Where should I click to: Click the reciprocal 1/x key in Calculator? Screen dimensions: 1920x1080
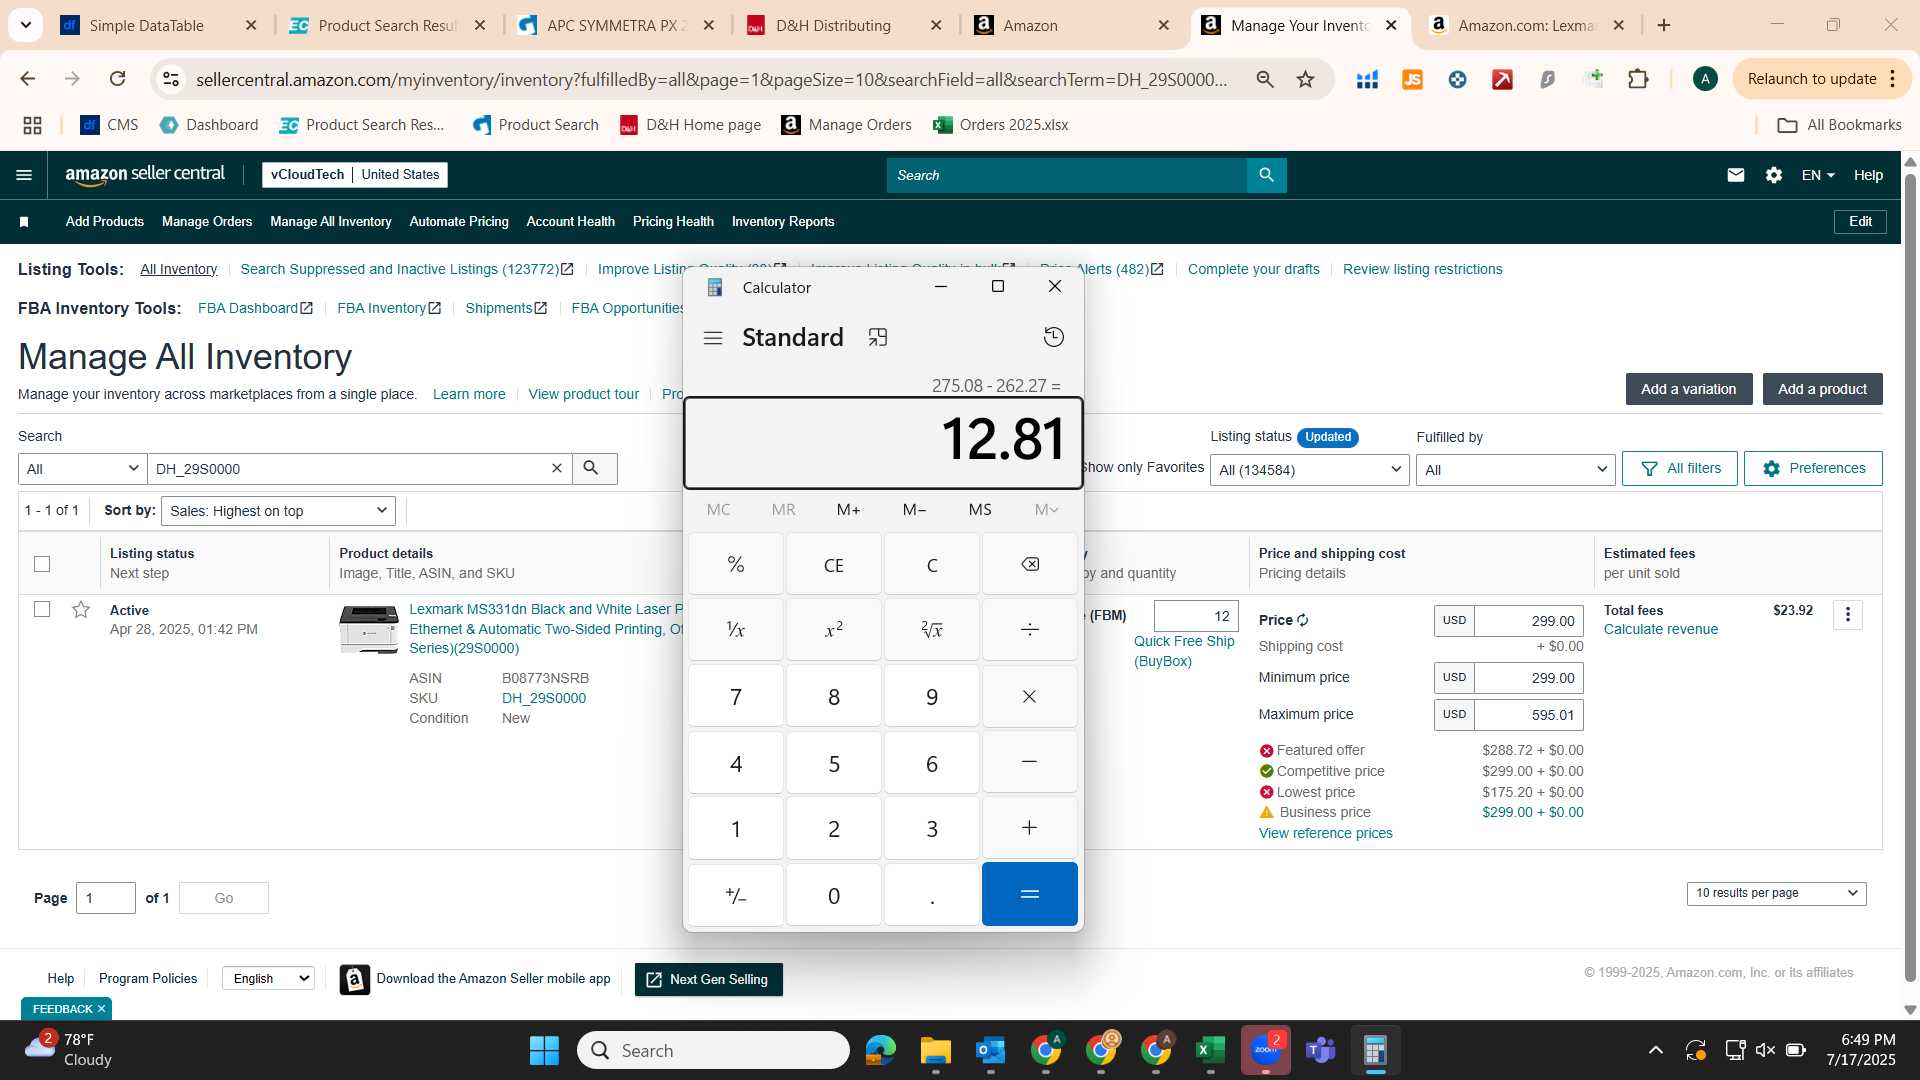point(735,629)
